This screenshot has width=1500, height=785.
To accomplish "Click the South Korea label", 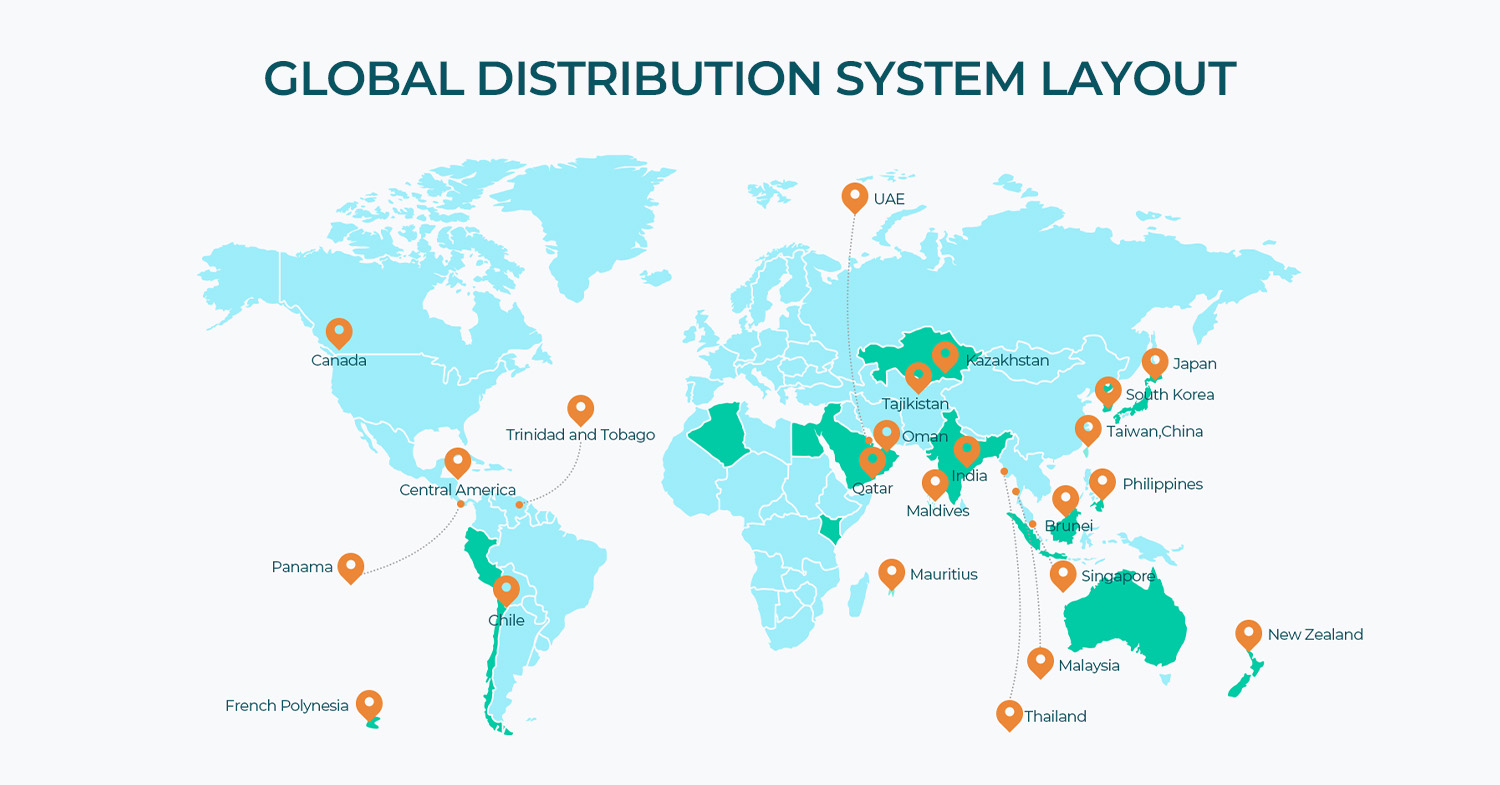I will (x=1169, y=395).
